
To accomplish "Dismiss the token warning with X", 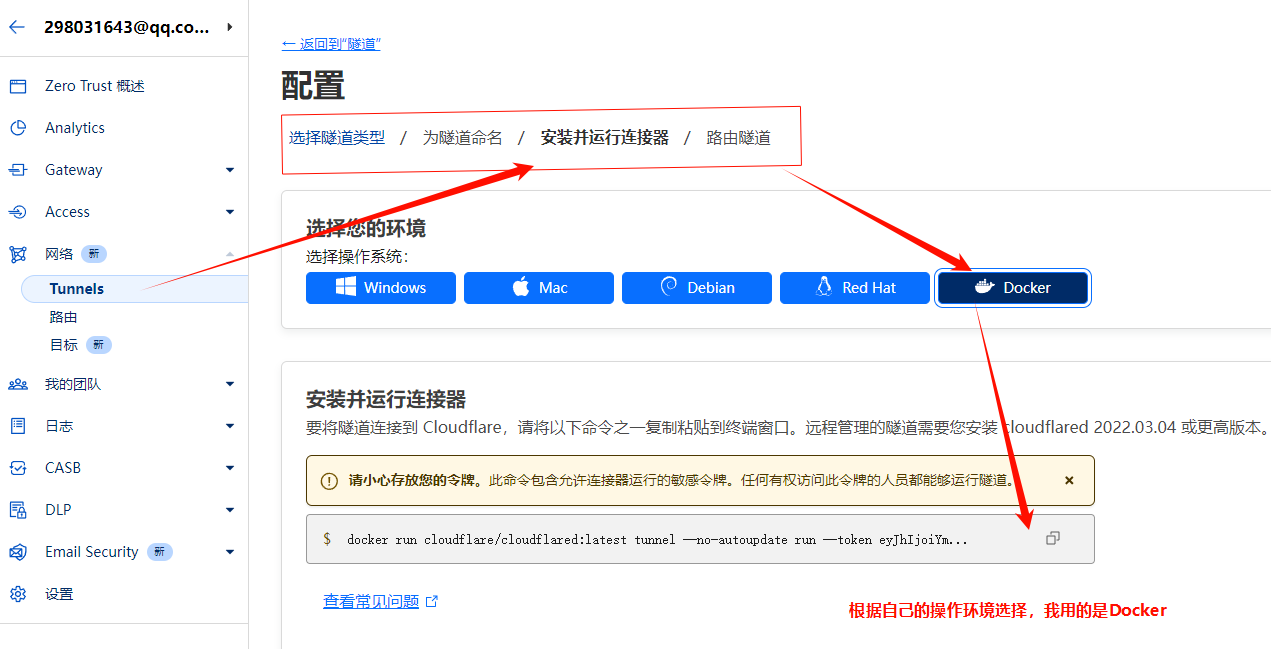I will 1069,481.
